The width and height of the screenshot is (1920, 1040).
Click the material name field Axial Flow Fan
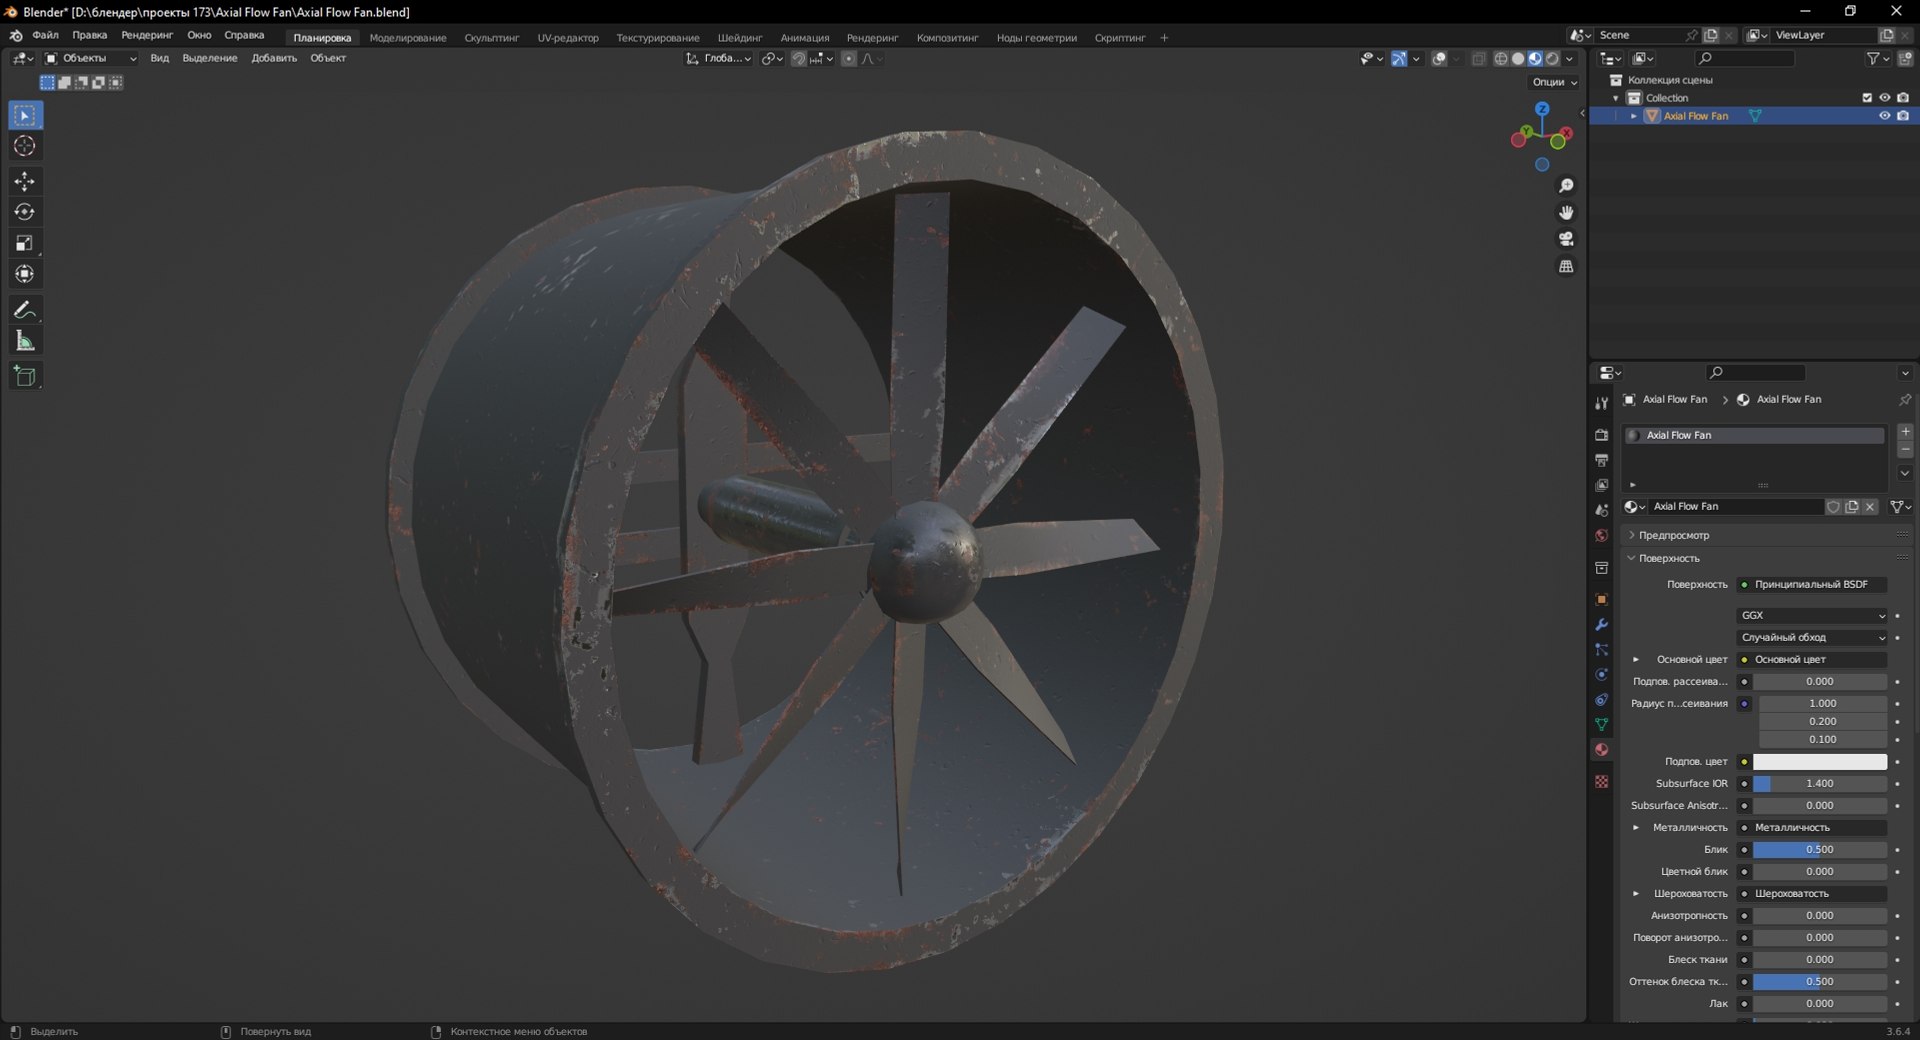pos(1735,507)
